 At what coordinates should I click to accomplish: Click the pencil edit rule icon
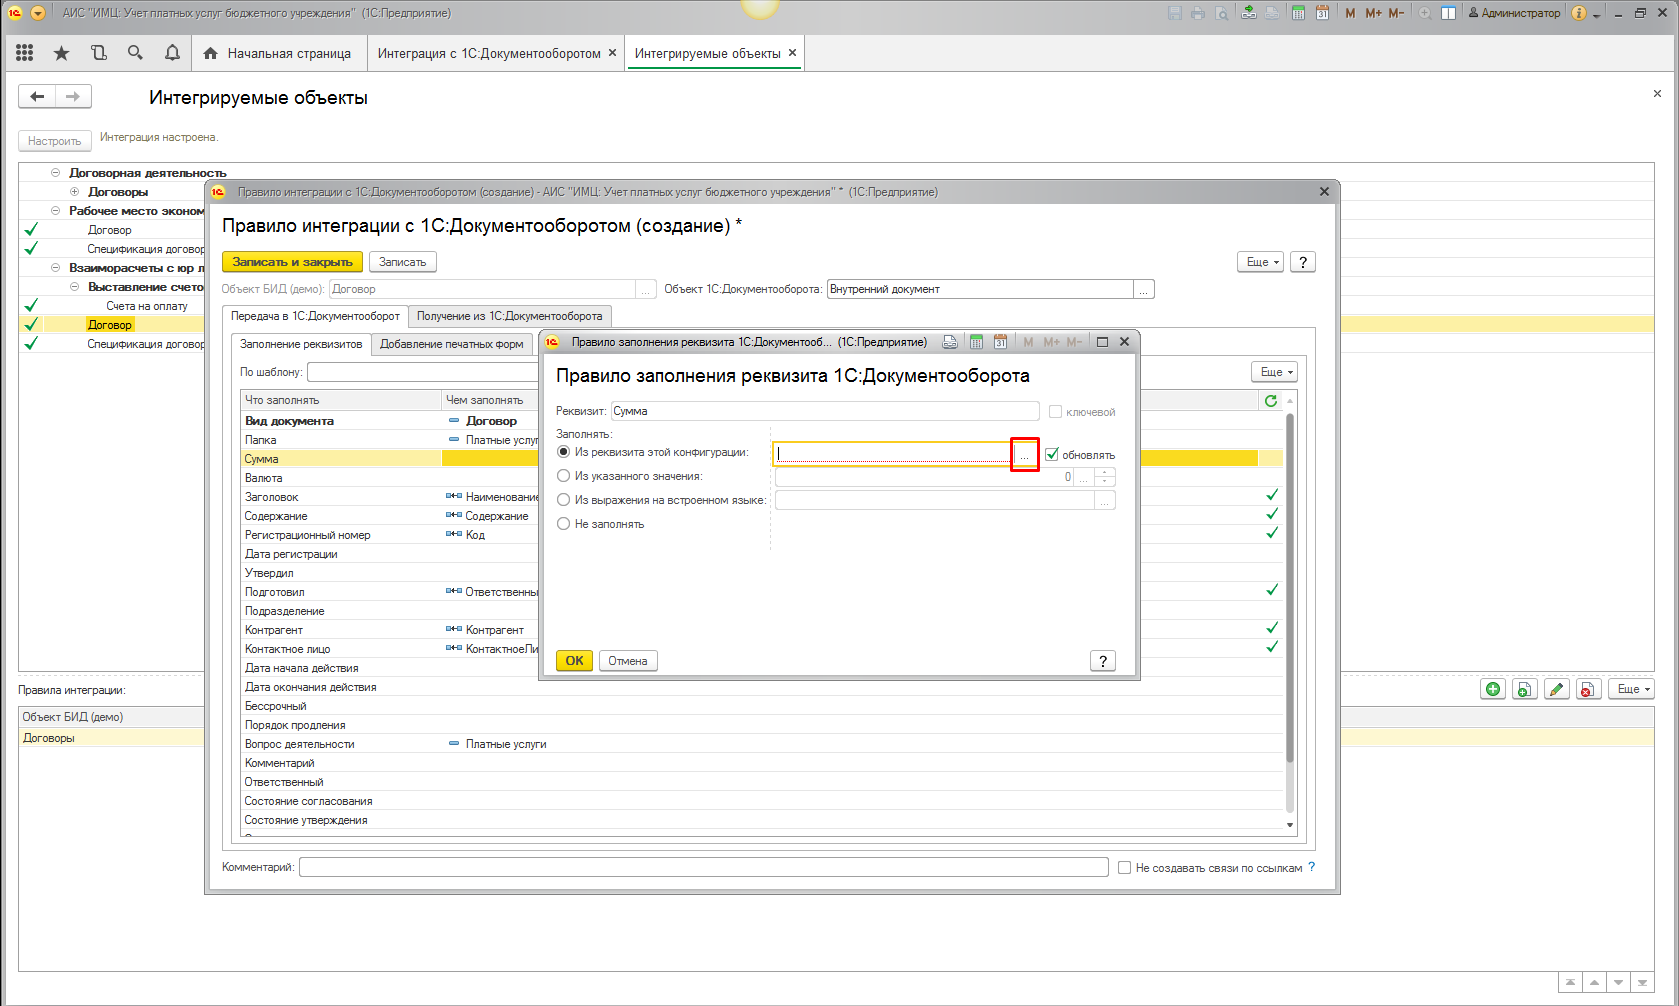(x=1556, y=689)
